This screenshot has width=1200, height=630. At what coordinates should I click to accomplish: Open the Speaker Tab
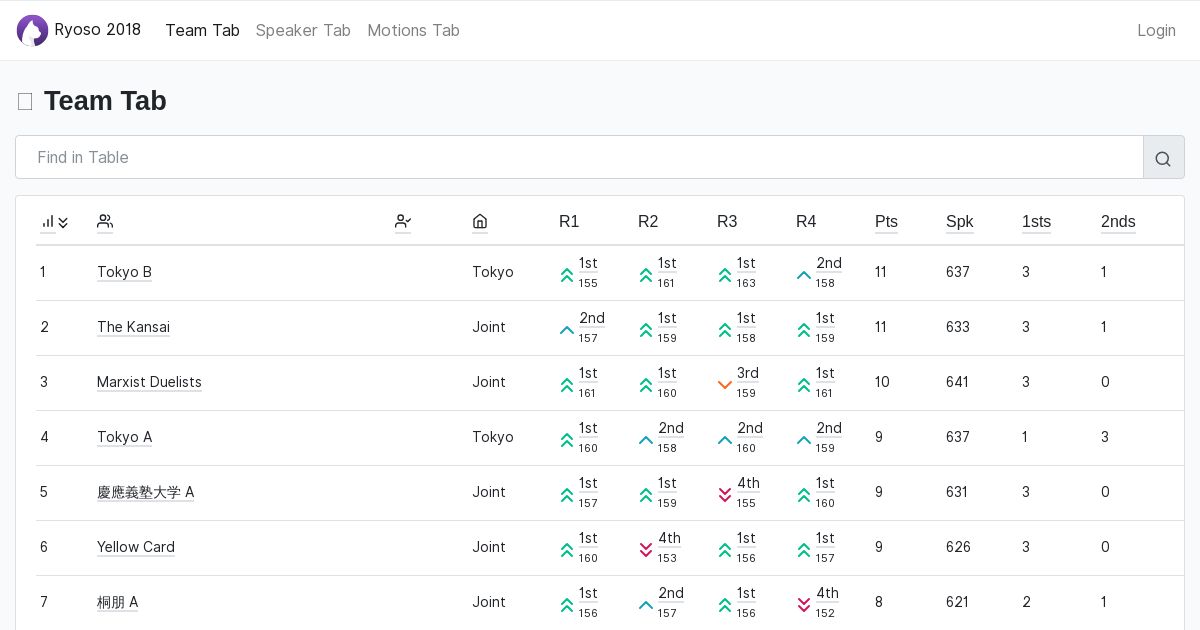point(303,31)
